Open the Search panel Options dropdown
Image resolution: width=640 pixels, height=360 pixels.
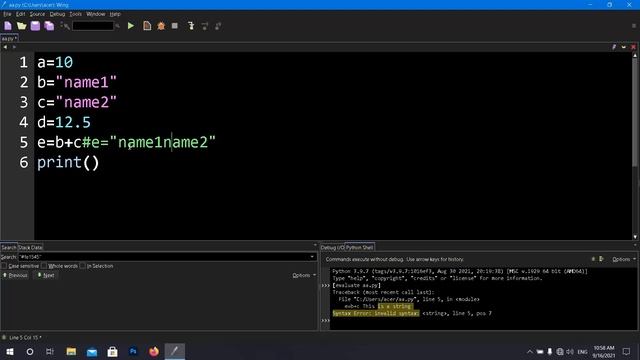(x=304, y=276)
